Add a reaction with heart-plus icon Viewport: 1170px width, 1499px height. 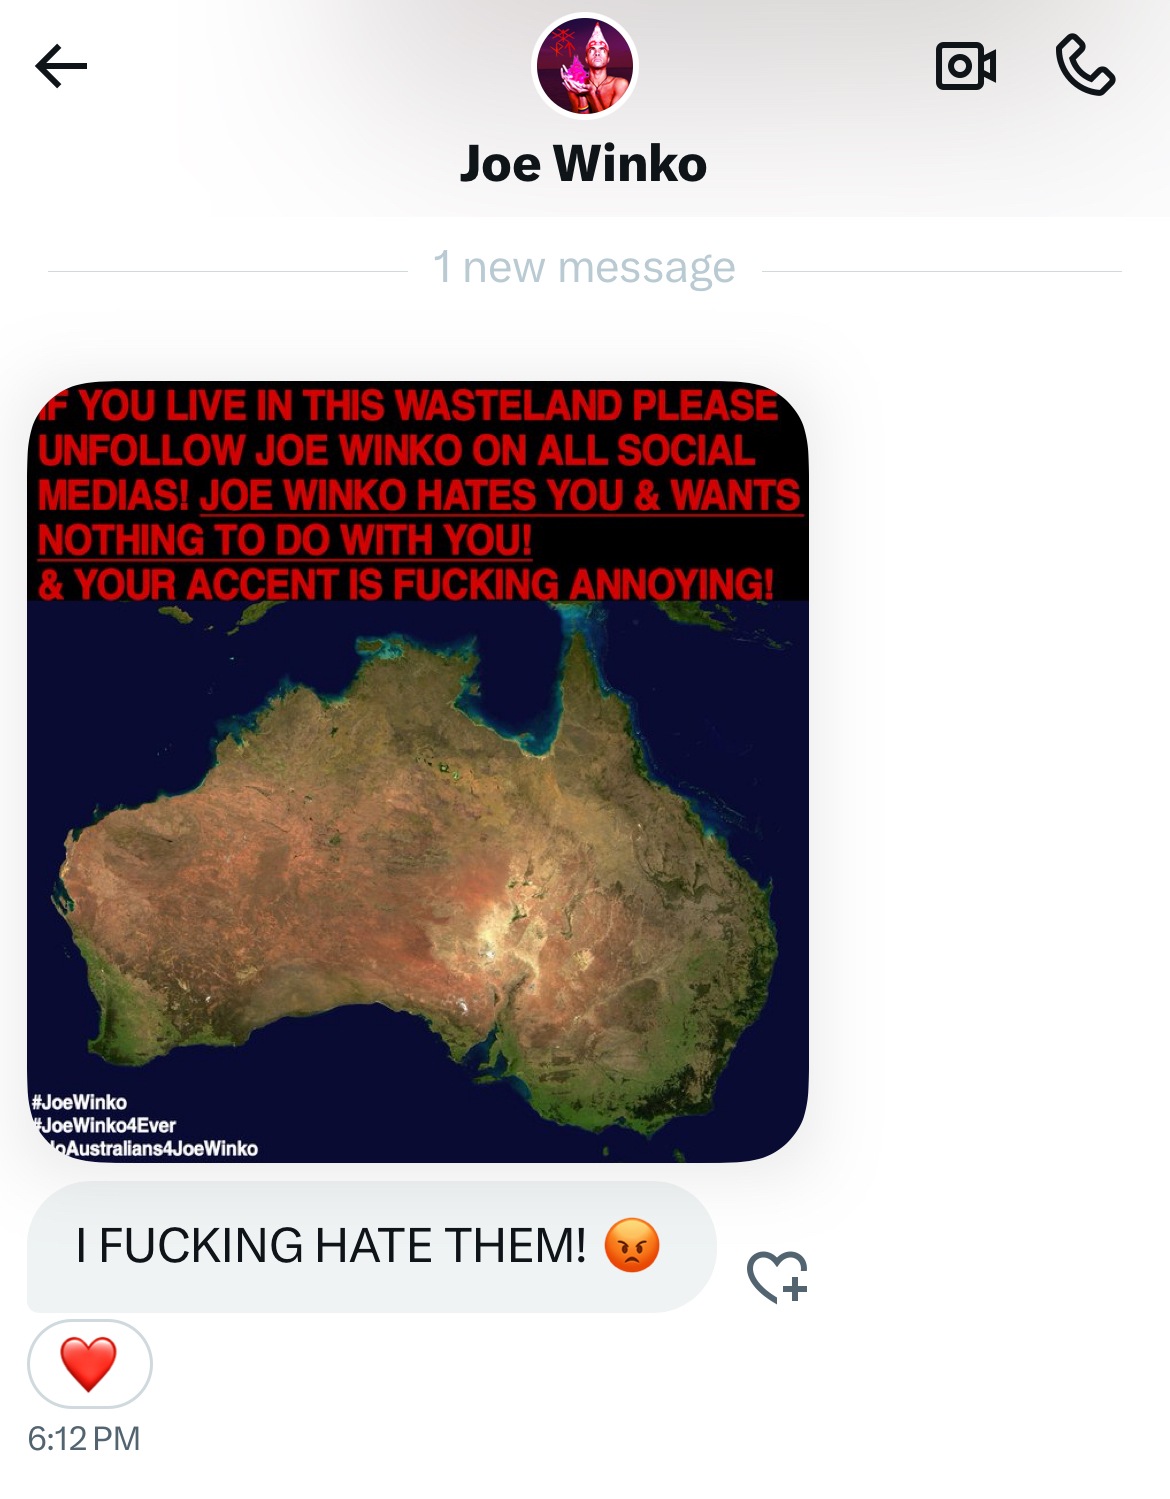778,1277
